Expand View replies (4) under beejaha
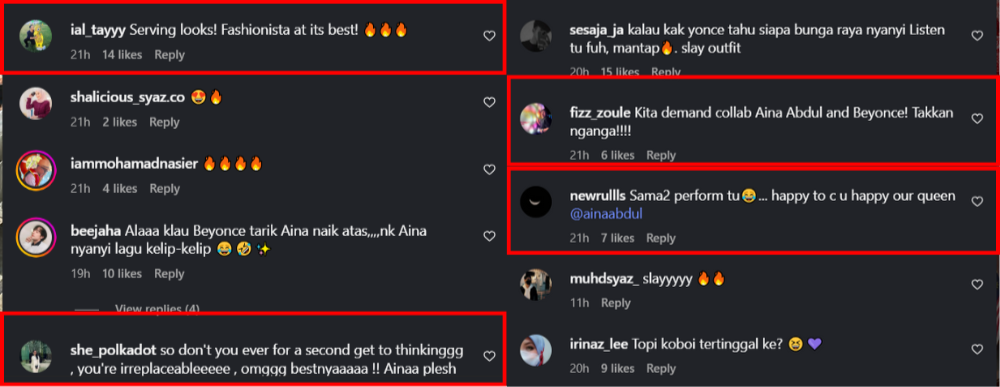The height and width of the screenshot is (387, 1000). pos(157,309)
